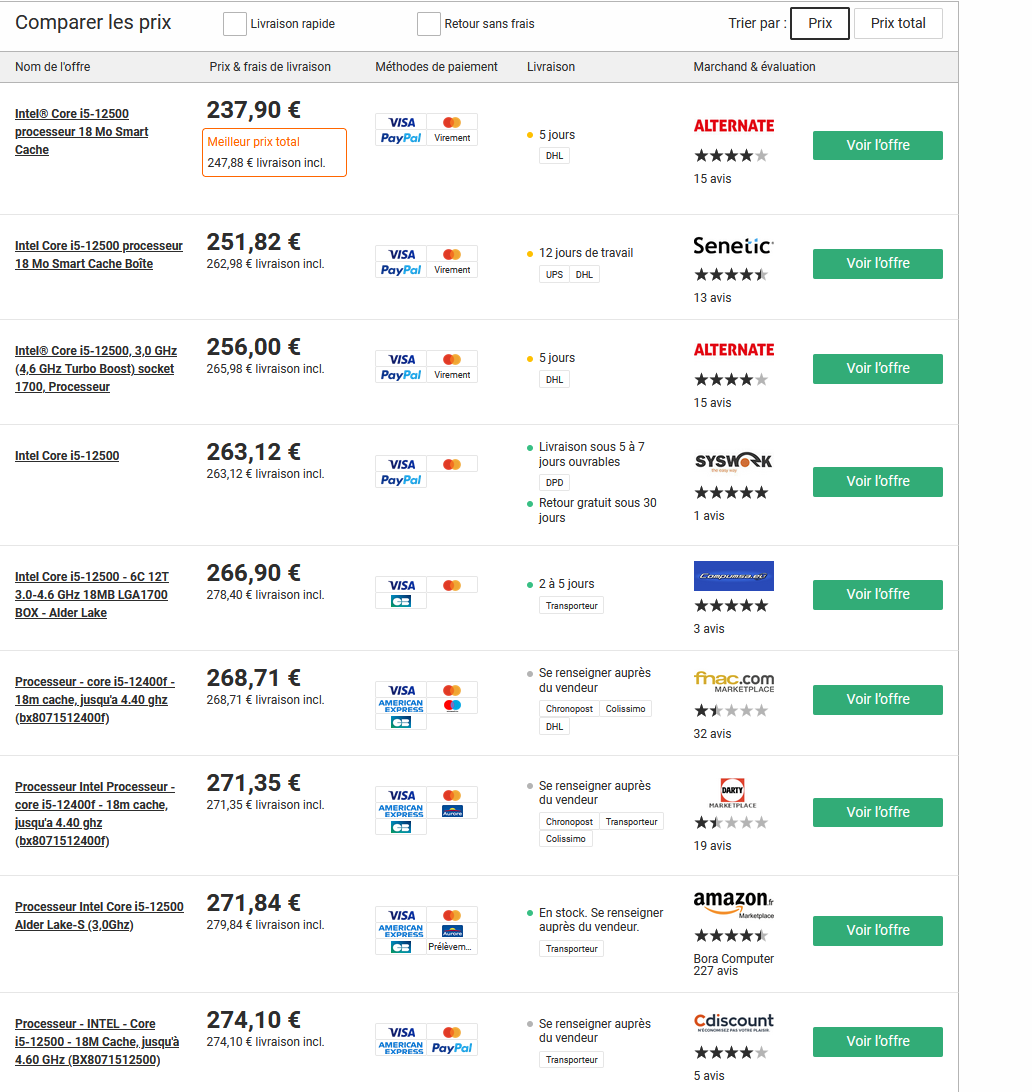
Task: Click the Senetic star rating
Action: (x=731, y=274)
